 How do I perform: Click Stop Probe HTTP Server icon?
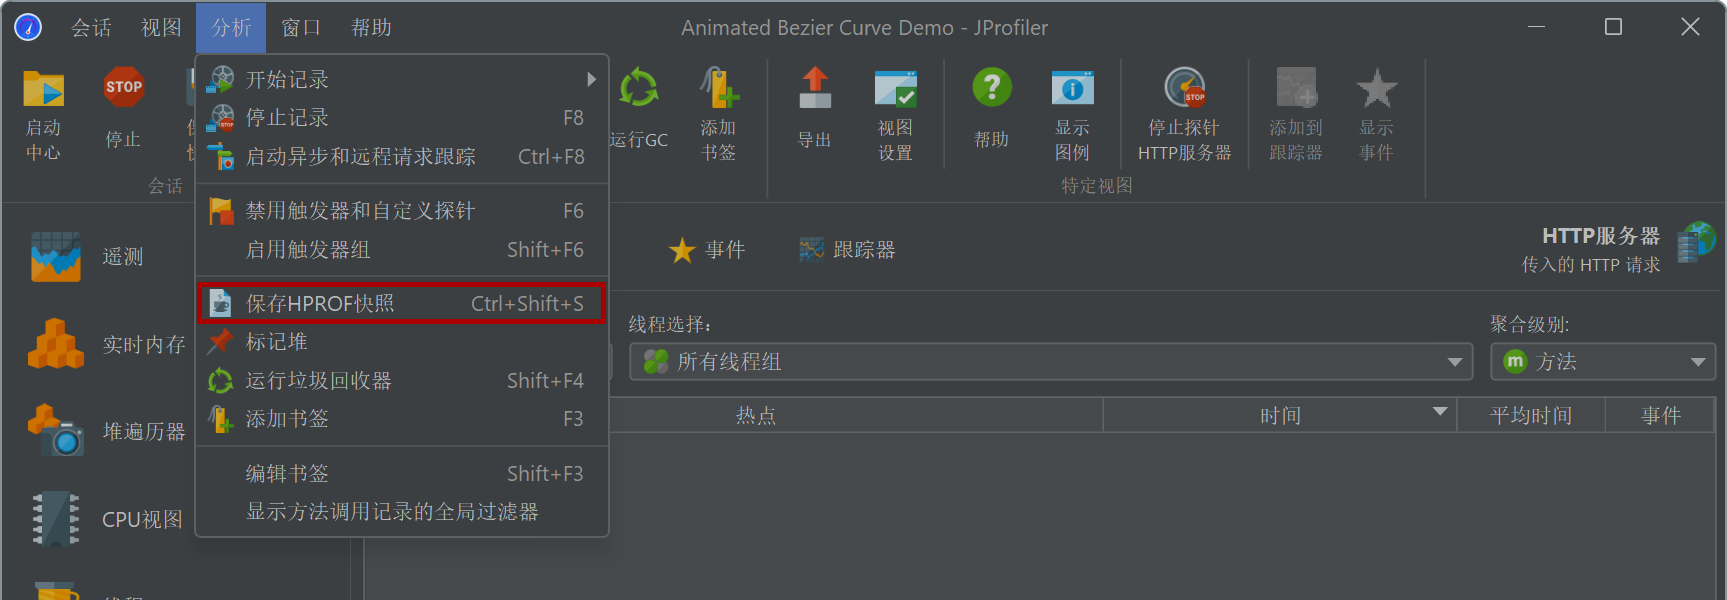tap(1185, 88)
